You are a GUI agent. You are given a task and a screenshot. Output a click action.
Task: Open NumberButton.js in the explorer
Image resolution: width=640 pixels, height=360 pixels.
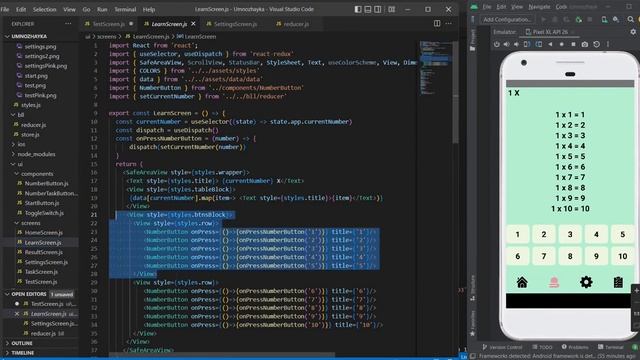pyautogui.click(x=46, y=183)
